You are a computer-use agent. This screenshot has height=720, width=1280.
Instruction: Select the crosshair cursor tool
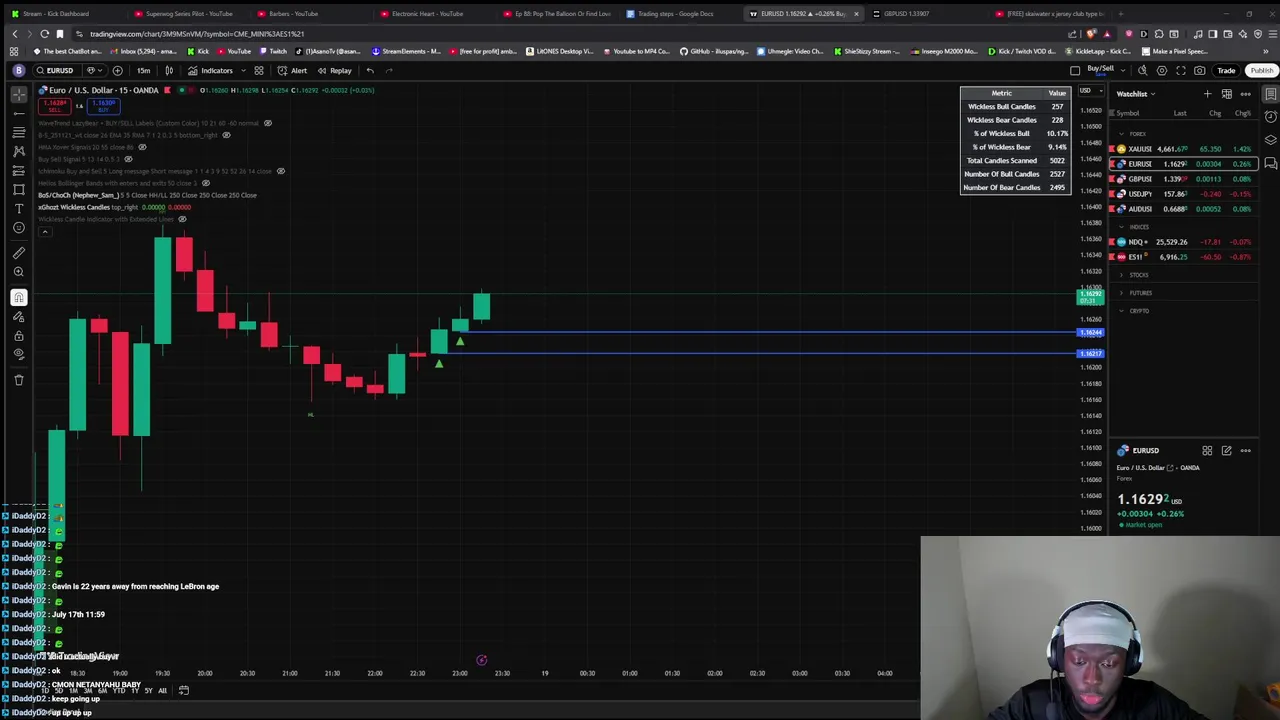point(18,94)
